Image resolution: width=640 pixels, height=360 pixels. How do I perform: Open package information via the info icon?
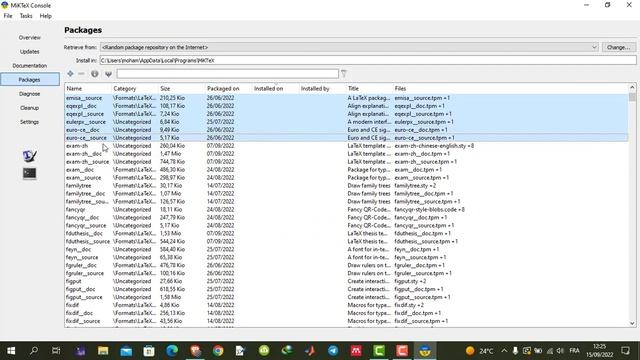pyautogui.click(x=95, y=74)
